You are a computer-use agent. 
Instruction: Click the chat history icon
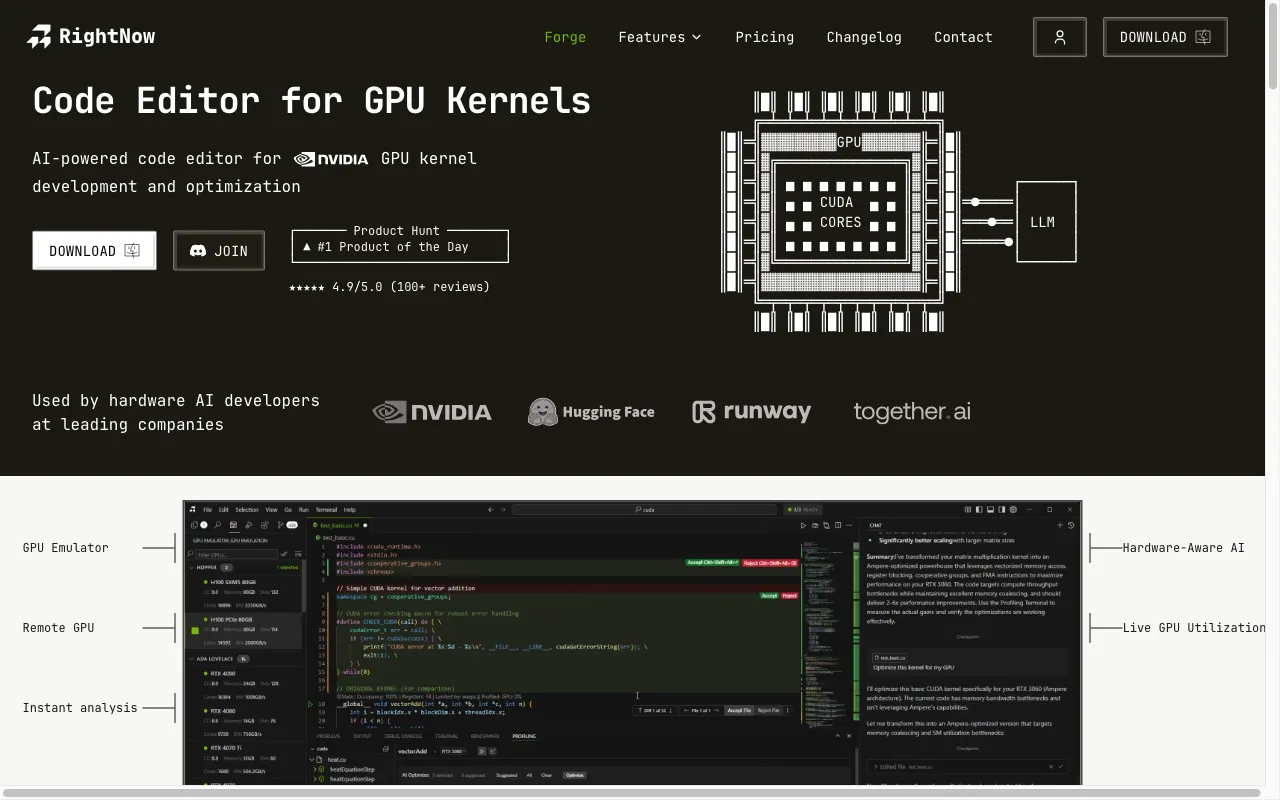click(x=1071, y=525)
